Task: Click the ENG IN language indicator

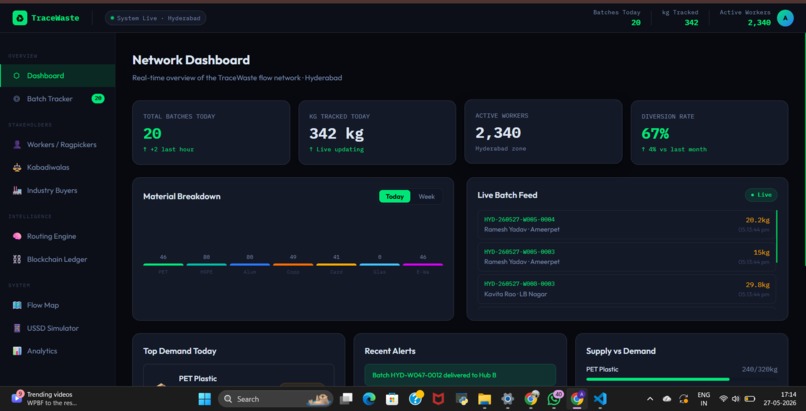Action: click(x=704, y=399)
